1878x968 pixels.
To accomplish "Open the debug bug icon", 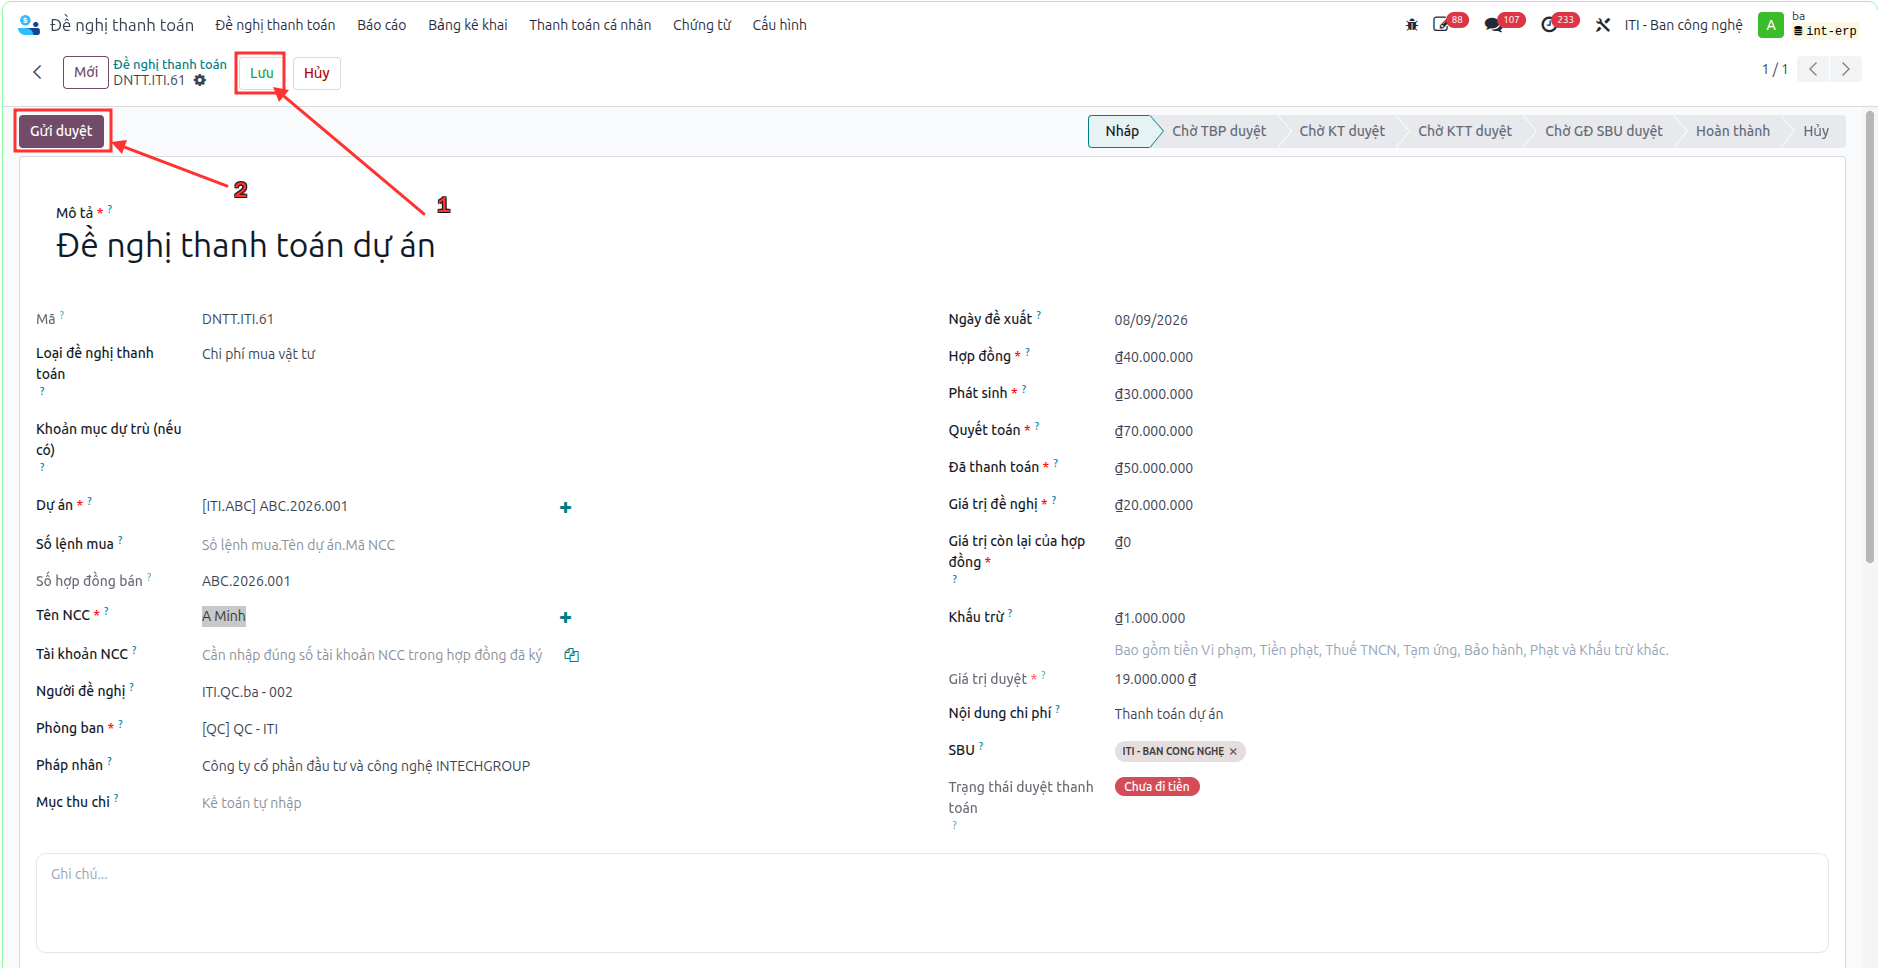I will [1412, 25].
